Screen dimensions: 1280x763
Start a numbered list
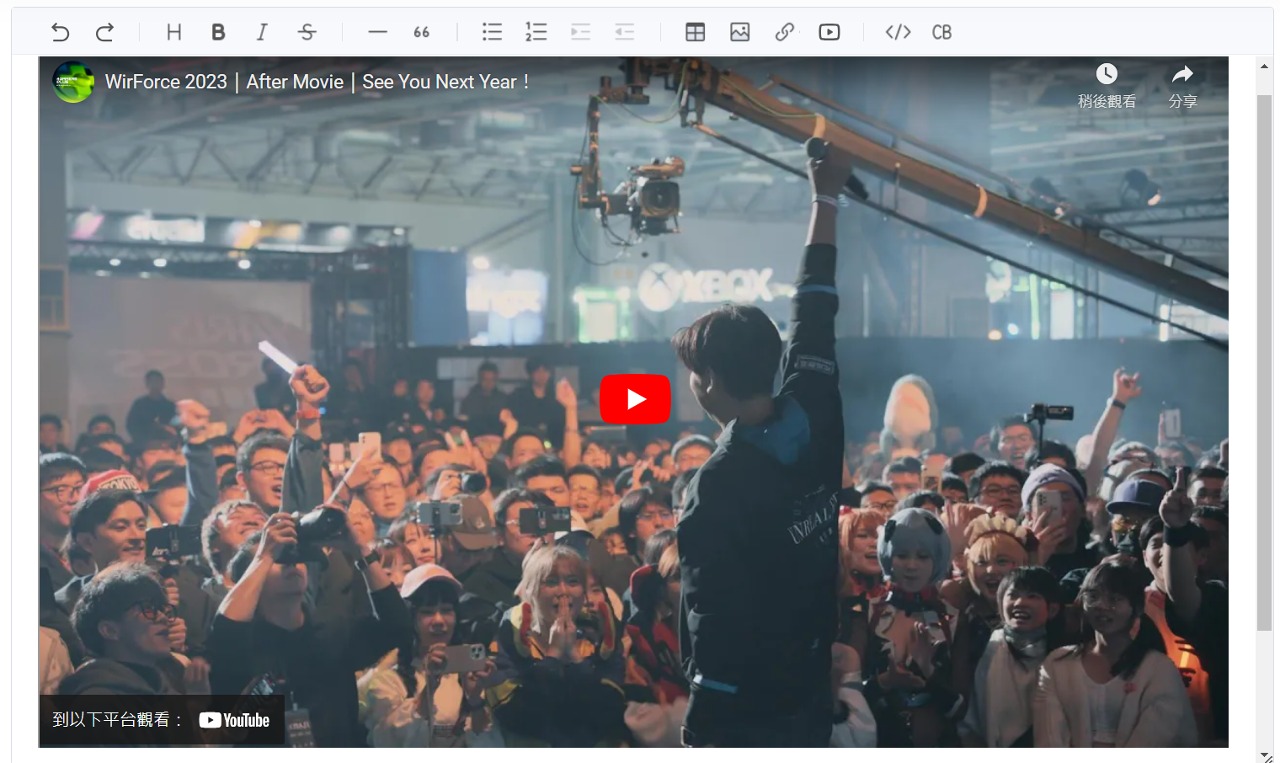pos(536,32)
